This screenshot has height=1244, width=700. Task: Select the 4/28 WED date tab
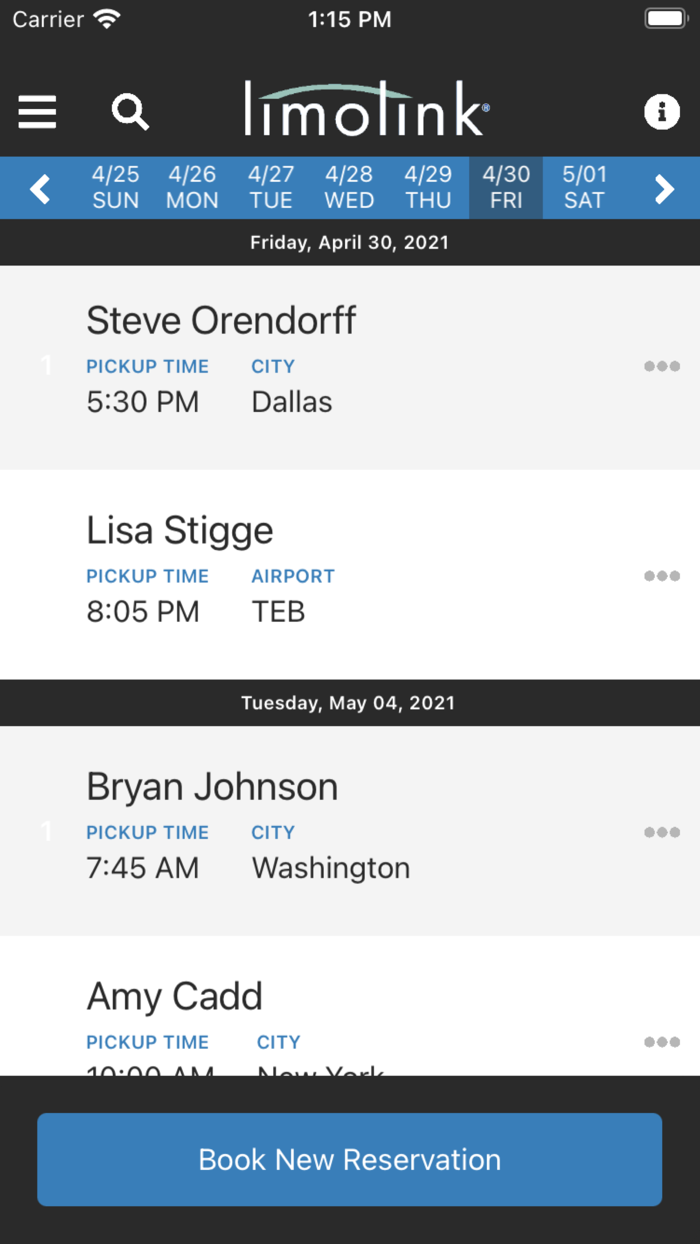pos(349,188)
